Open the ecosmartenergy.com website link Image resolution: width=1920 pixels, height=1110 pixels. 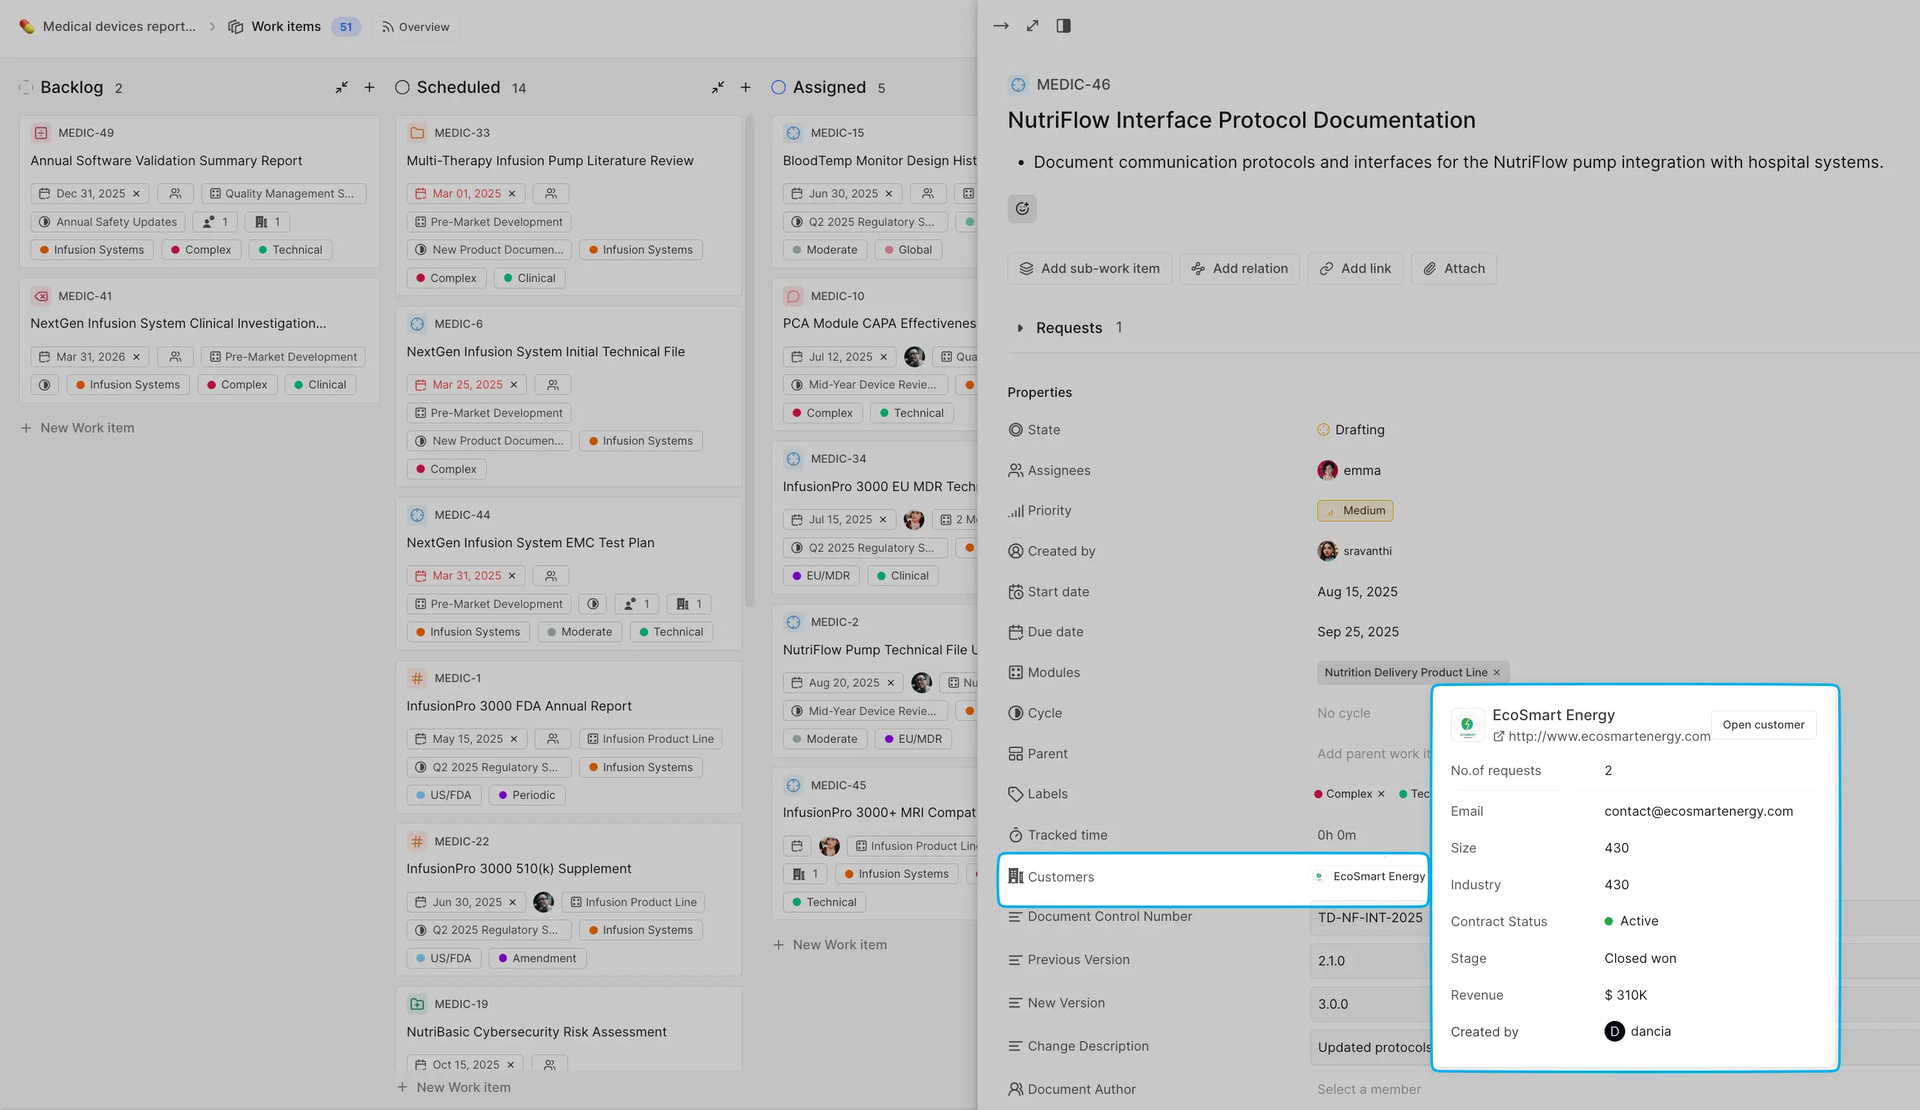pyautogui.click(x=1602, y=737)
